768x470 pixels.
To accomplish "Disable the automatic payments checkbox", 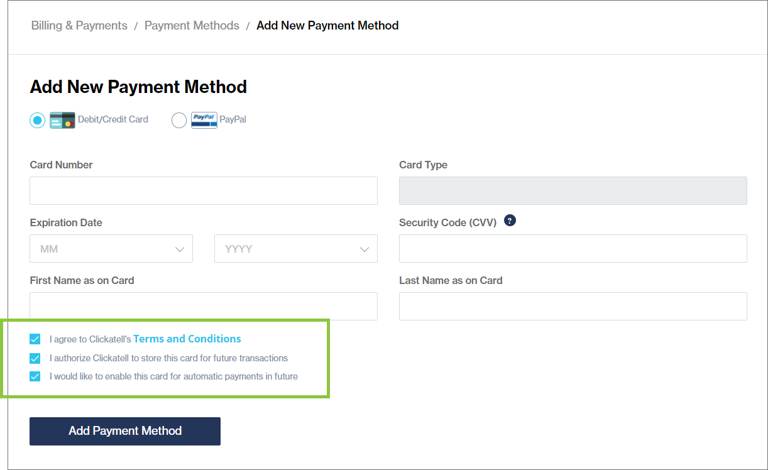I will pos(36,377).
